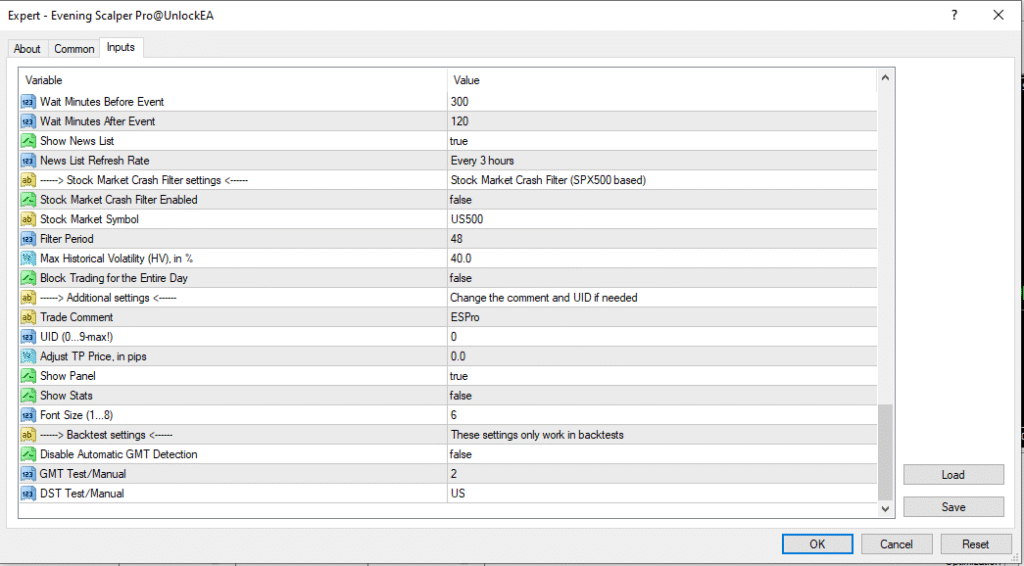1024x566 pixels.
Task: Switch to the About tab
Action: [27, 49]
